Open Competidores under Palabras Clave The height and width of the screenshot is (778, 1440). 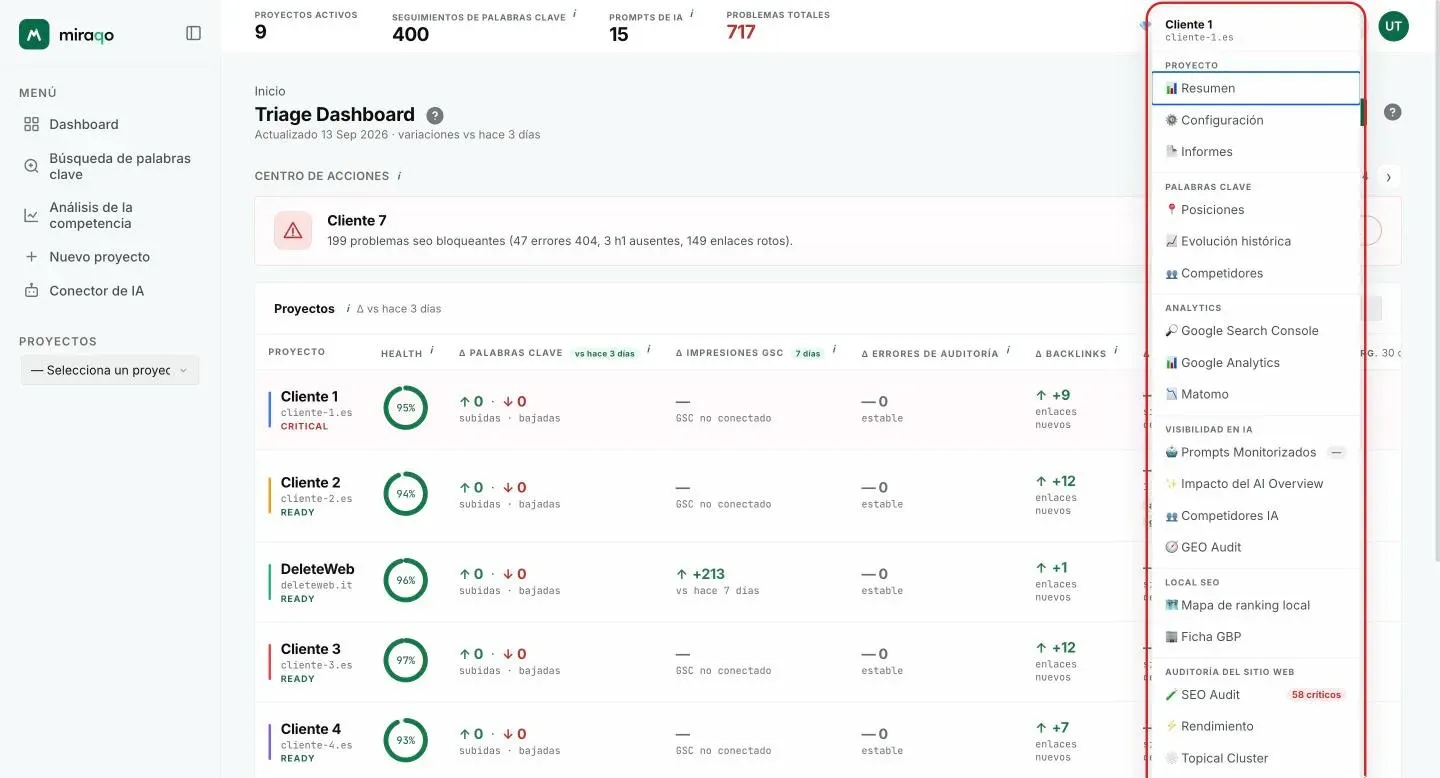click(x=1256, y=273)
